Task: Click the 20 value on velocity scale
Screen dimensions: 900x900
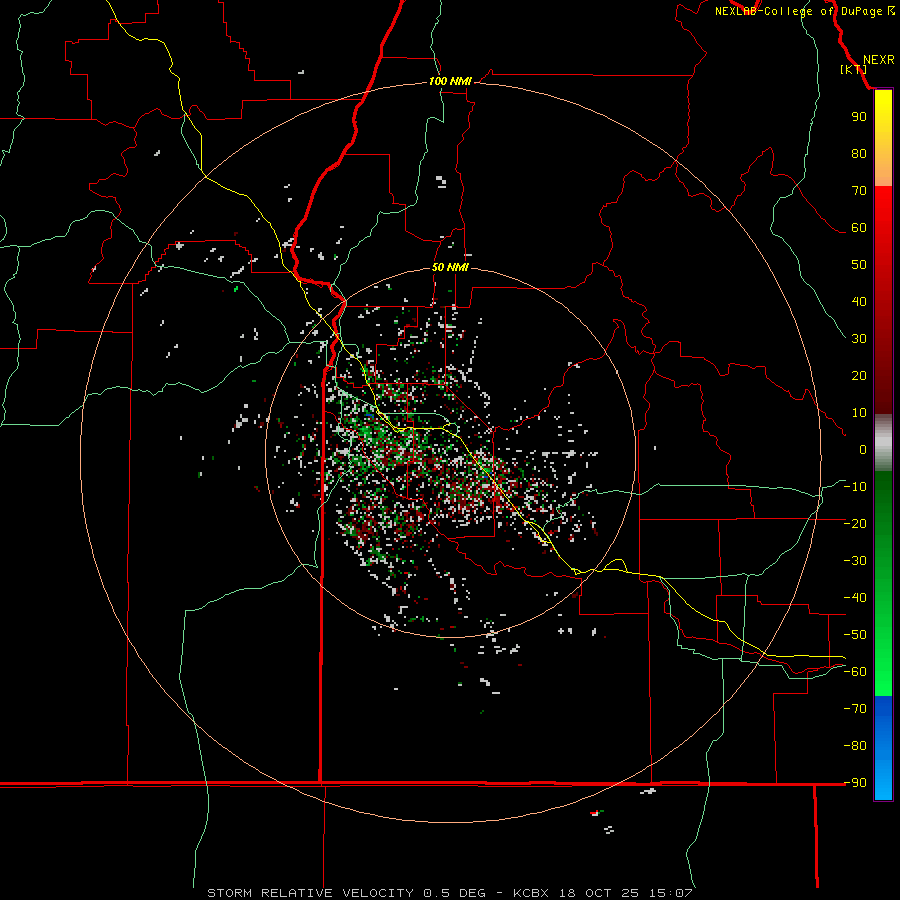Action: coord(859,376)
